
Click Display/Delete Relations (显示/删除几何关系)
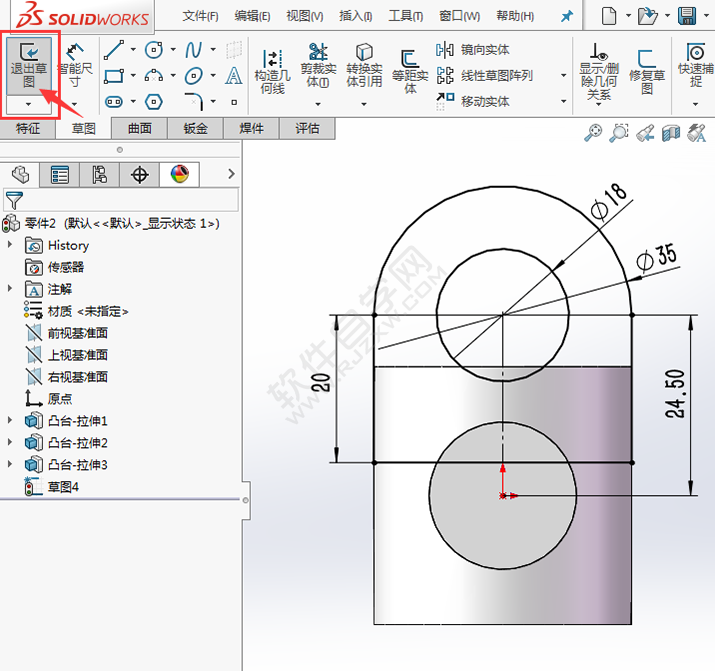[x=599, y=72]
